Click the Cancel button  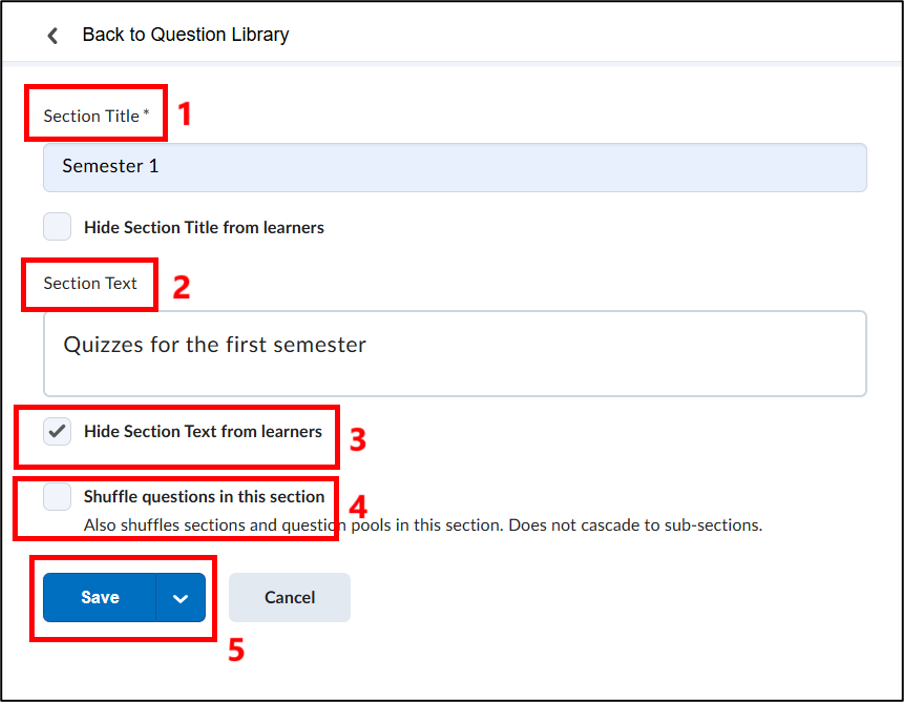pyautogui.click(x=289, y=597)
